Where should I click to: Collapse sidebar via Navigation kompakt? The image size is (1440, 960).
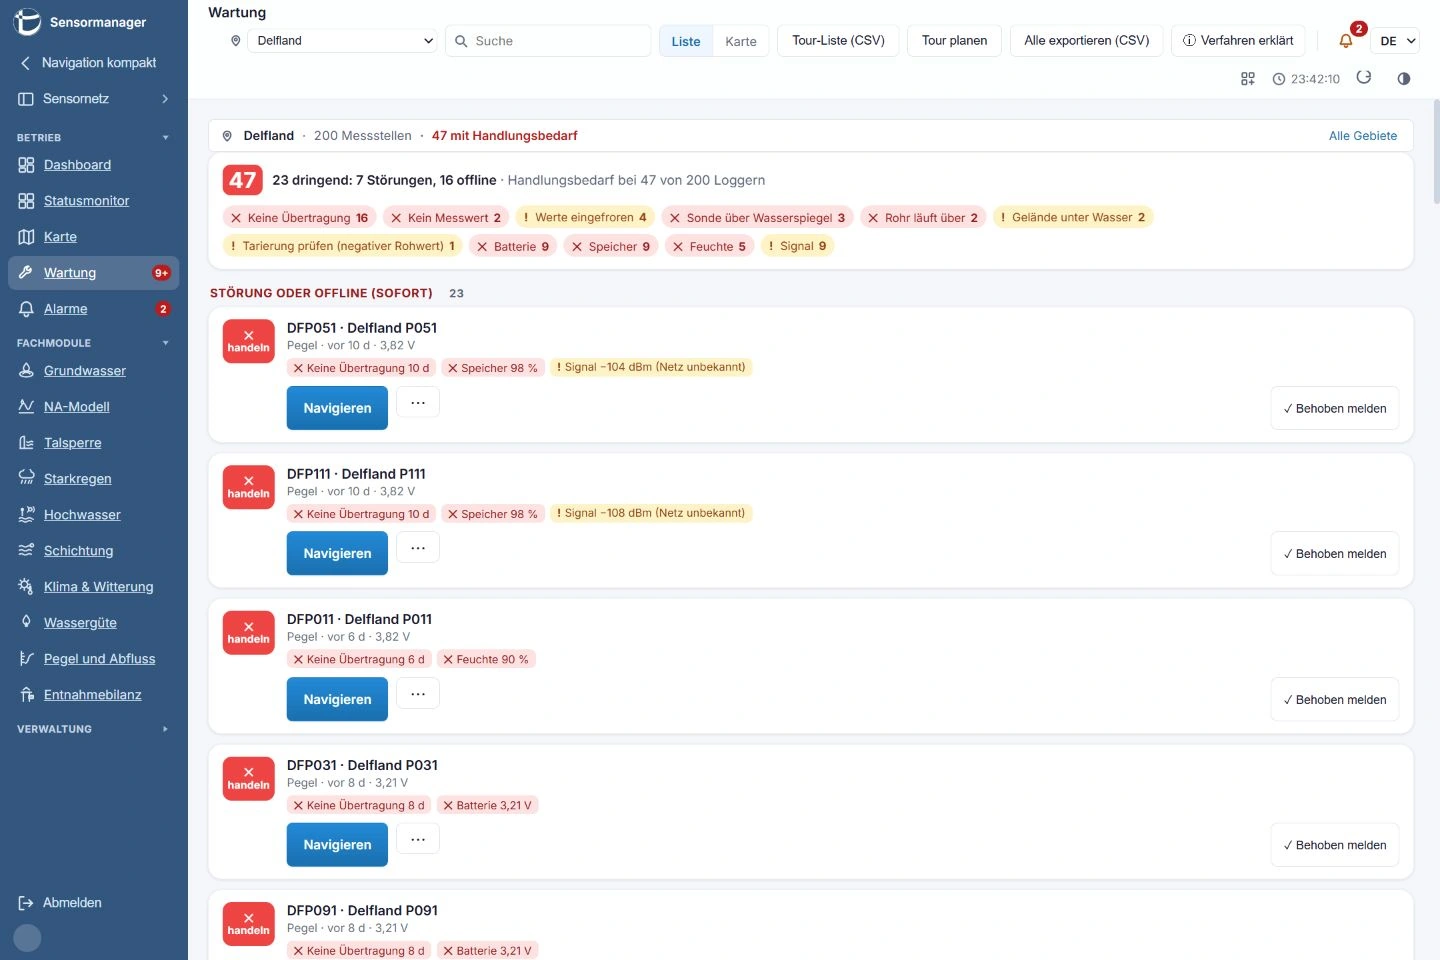[x=94, y=63]
